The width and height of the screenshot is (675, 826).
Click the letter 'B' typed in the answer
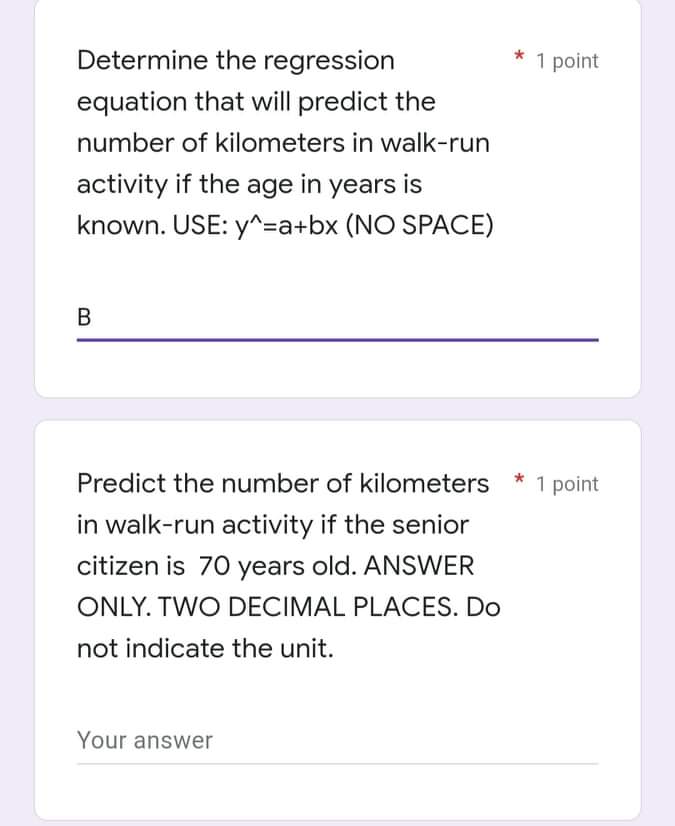tap(84, 317)
